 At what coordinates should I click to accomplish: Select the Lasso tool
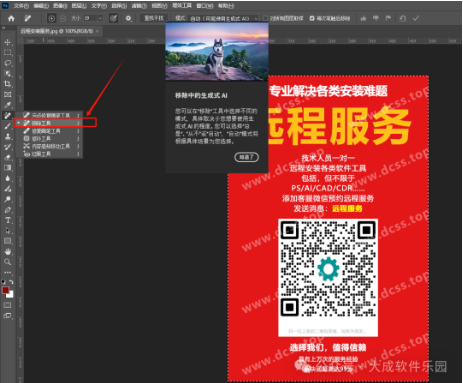tap(8, 63)
